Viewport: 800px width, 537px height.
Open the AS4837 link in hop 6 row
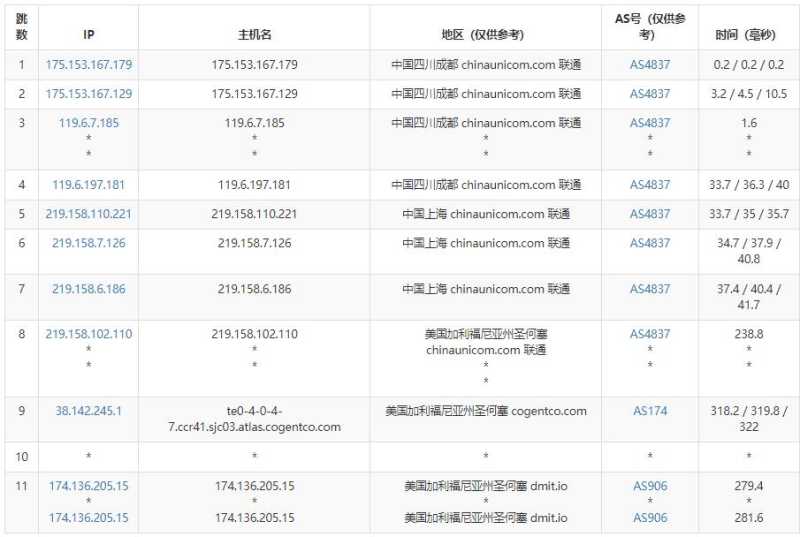[x=650, y=243]
